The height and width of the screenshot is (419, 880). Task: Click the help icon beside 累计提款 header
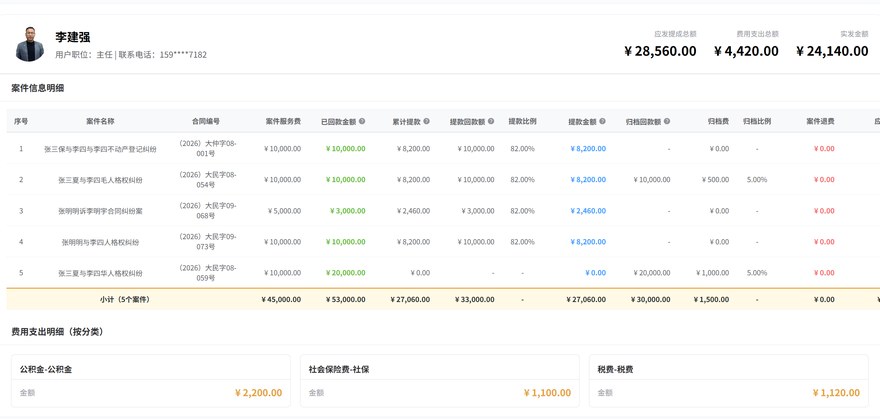click(x=427, y=121)
